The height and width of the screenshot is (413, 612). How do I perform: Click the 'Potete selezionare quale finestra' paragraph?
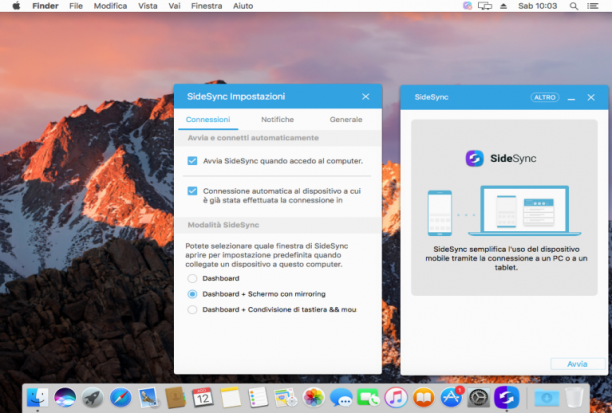coord(267,255)
